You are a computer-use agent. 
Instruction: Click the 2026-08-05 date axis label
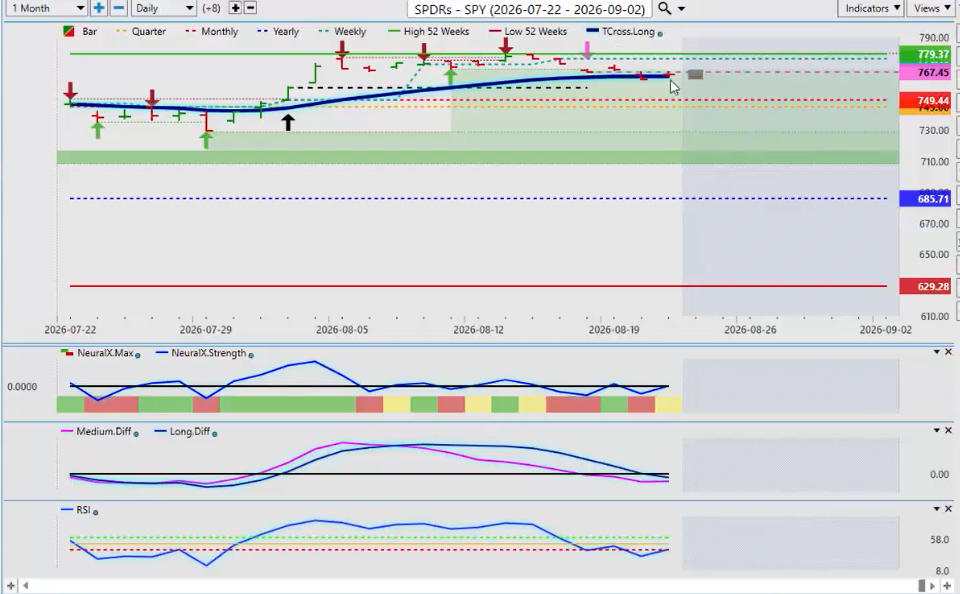coord(342,329)
